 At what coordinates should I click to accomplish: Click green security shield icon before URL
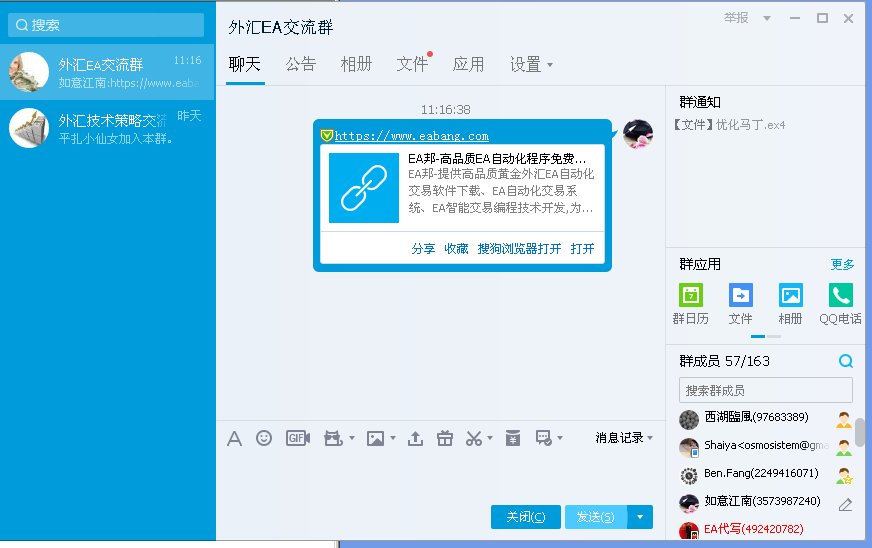[x=326, y=135]
